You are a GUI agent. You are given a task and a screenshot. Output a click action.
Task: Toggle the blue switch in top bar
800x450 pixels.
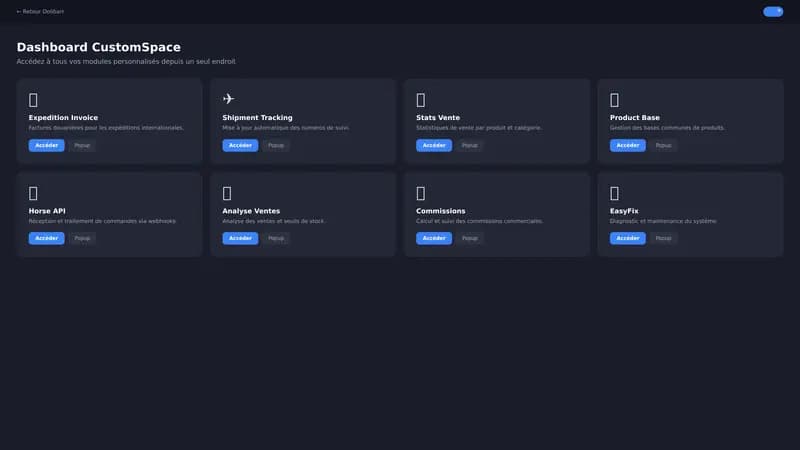773,12
